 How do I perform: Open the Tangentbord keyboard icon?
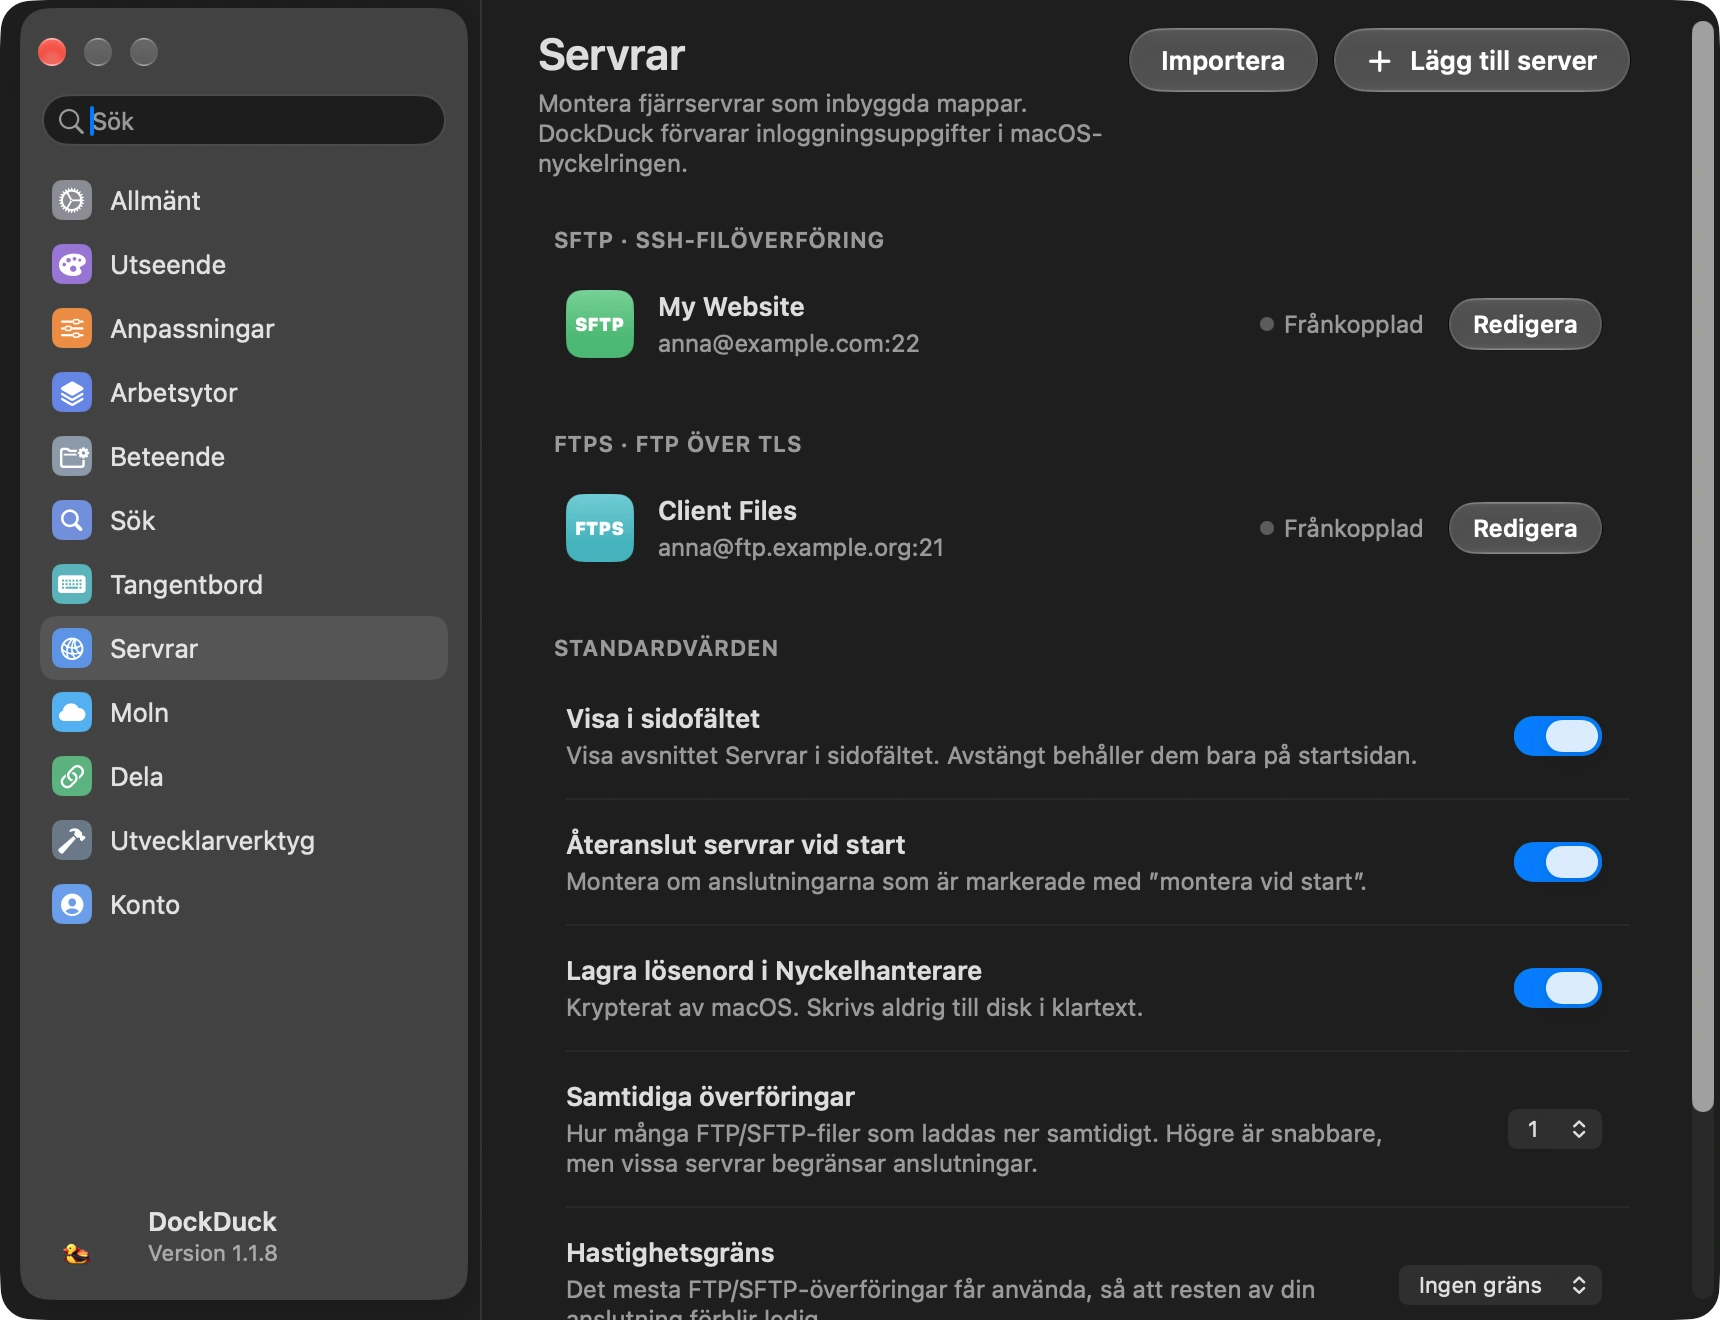click(x=72, y=585)
